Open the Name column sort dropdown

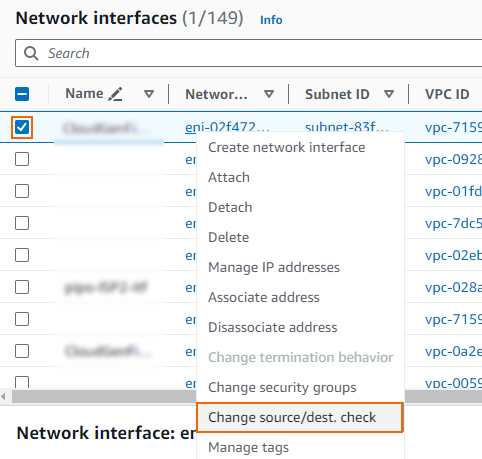149,94
